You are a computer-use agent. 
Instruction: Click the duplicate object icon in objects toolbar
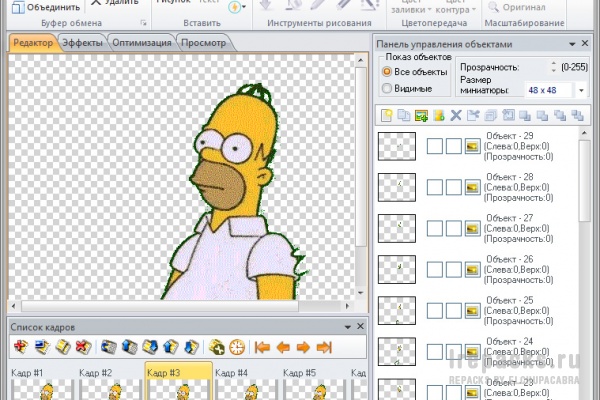[404, 115]
